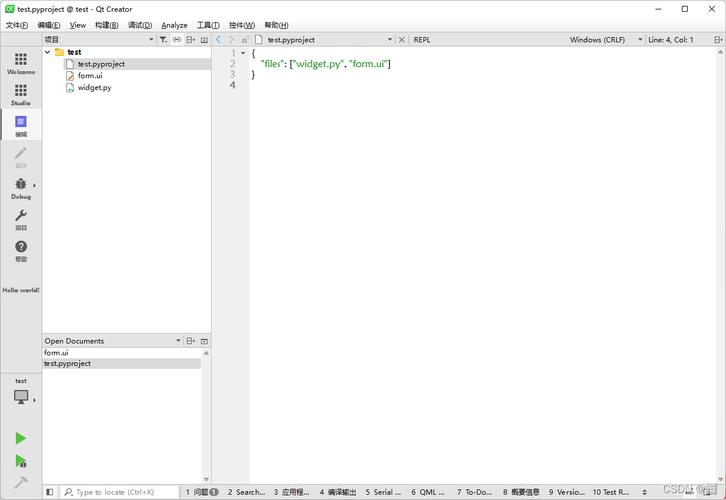Toggle file read-only lock icon

pos(245,40)
